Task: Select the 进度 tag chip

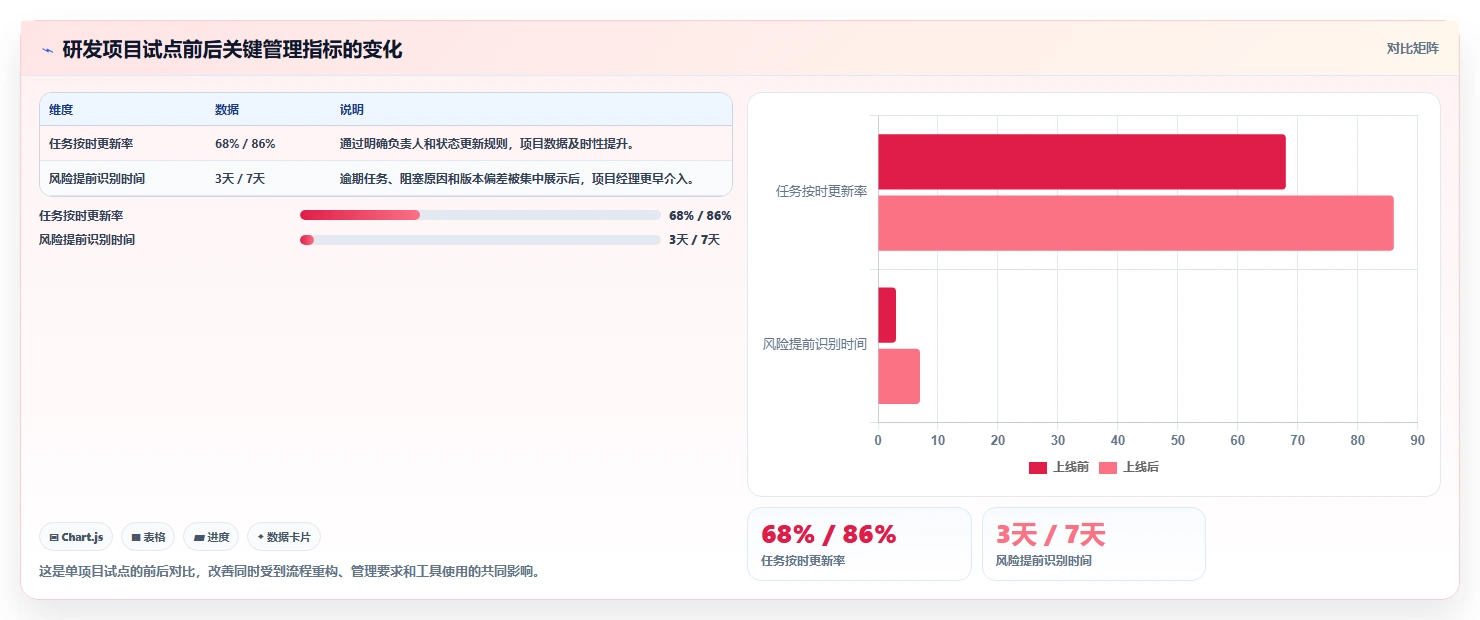Action: coord(211,537)
